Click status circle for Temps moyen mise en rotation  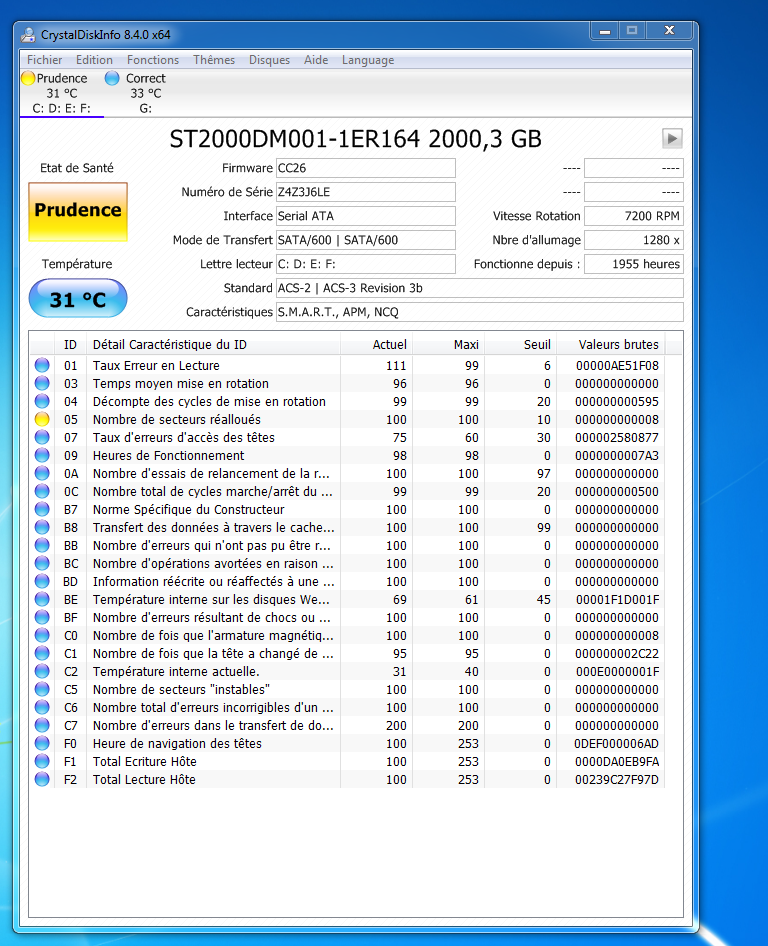(42, 384)
